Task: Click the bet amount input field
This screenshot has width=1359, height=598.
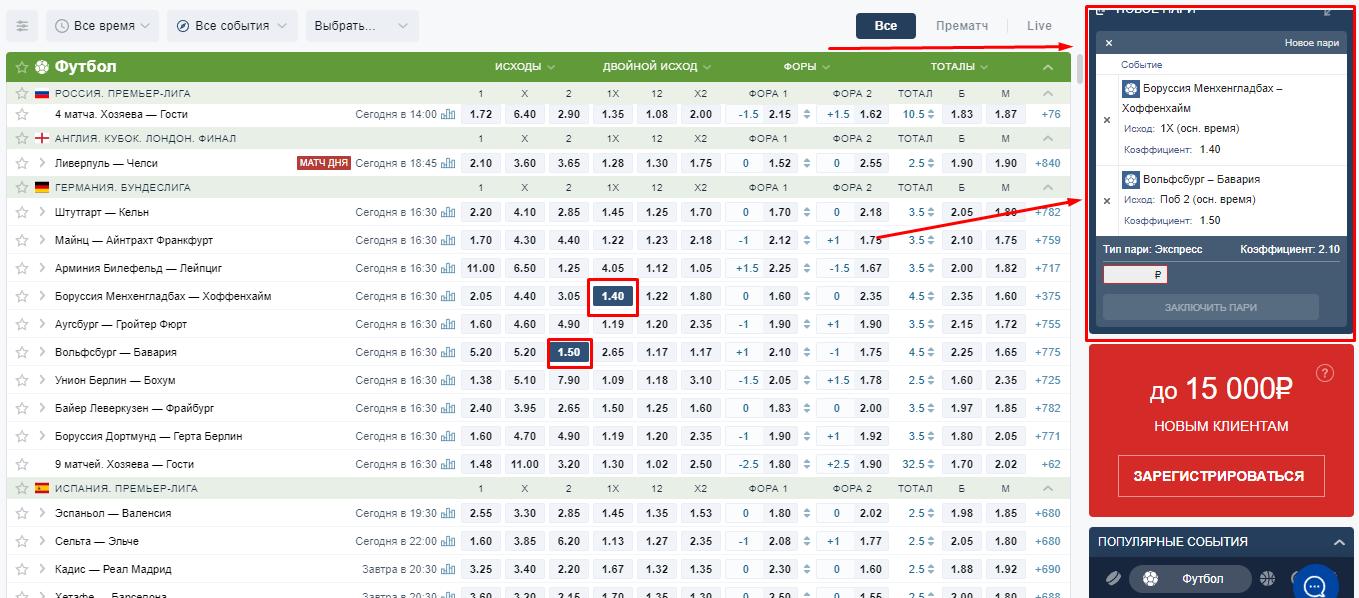Action: tap(1134, 274)
